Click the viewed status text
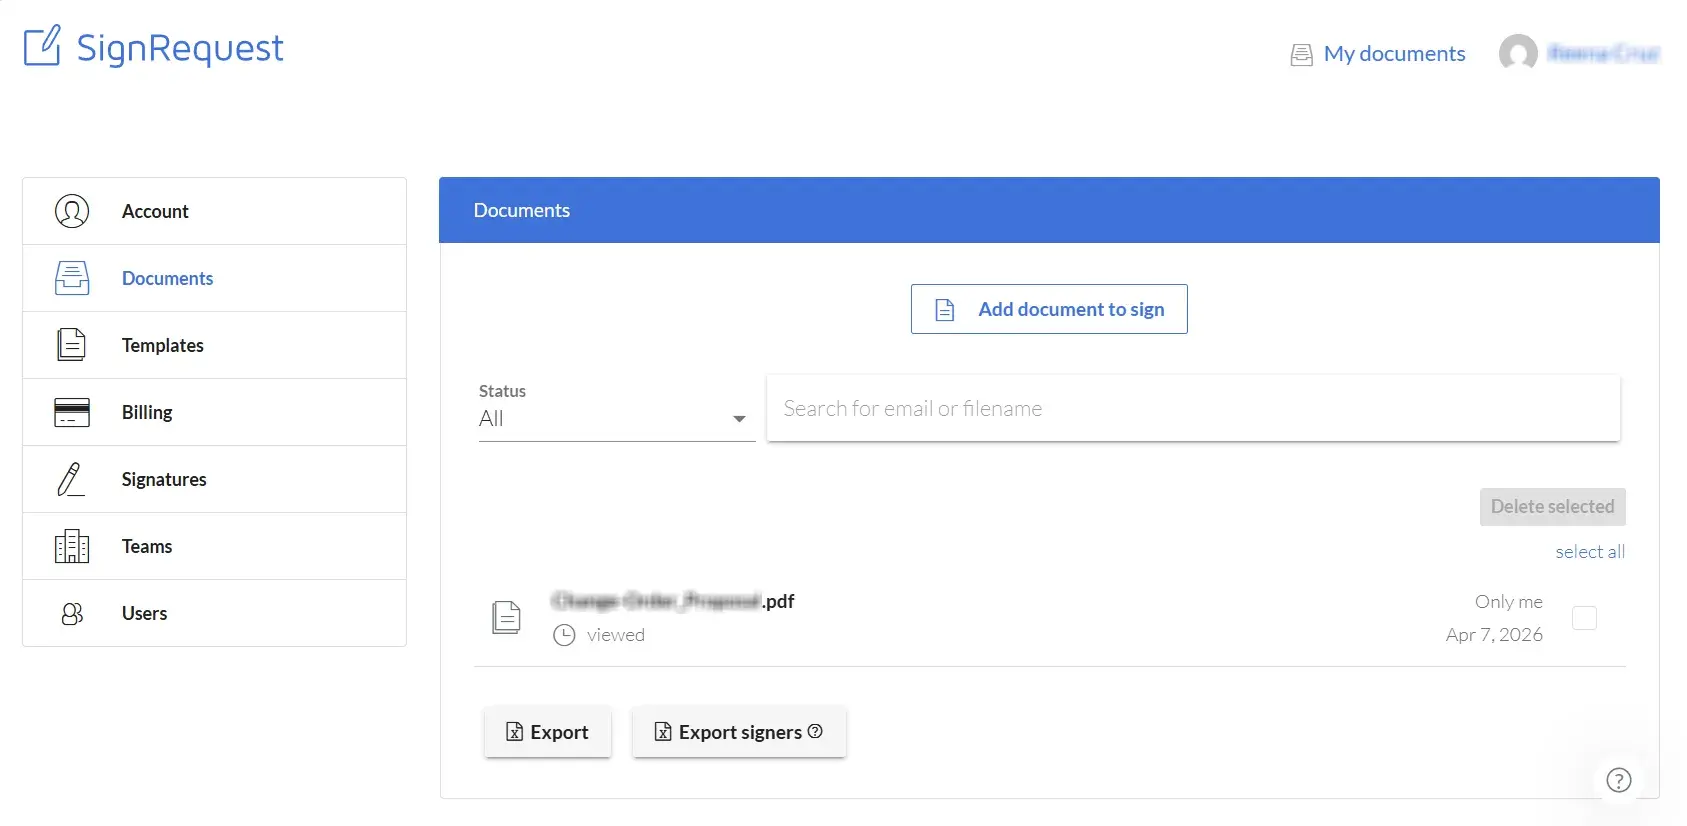Viewport: 1687px width, 826px height. click(616, 635)
